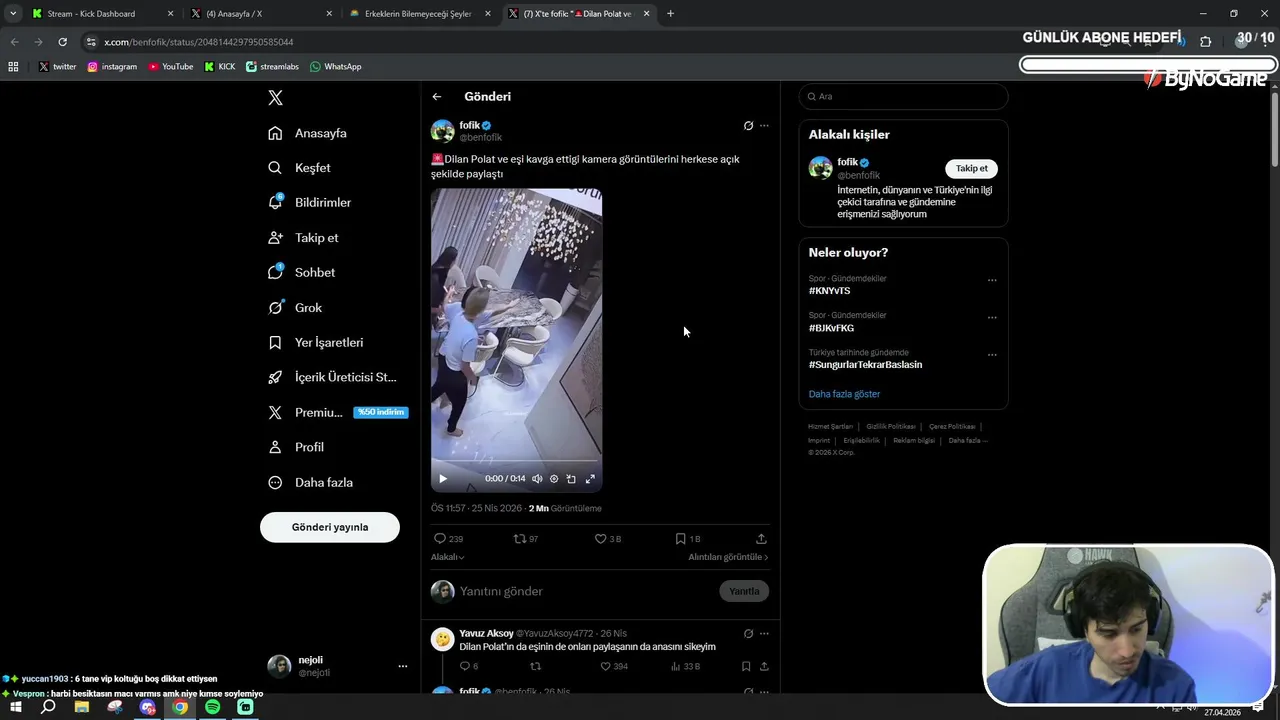This screenshot has height=720, width=1280.
Task: Open Spotify from the taskbar
Action: (x=212, y=707)
